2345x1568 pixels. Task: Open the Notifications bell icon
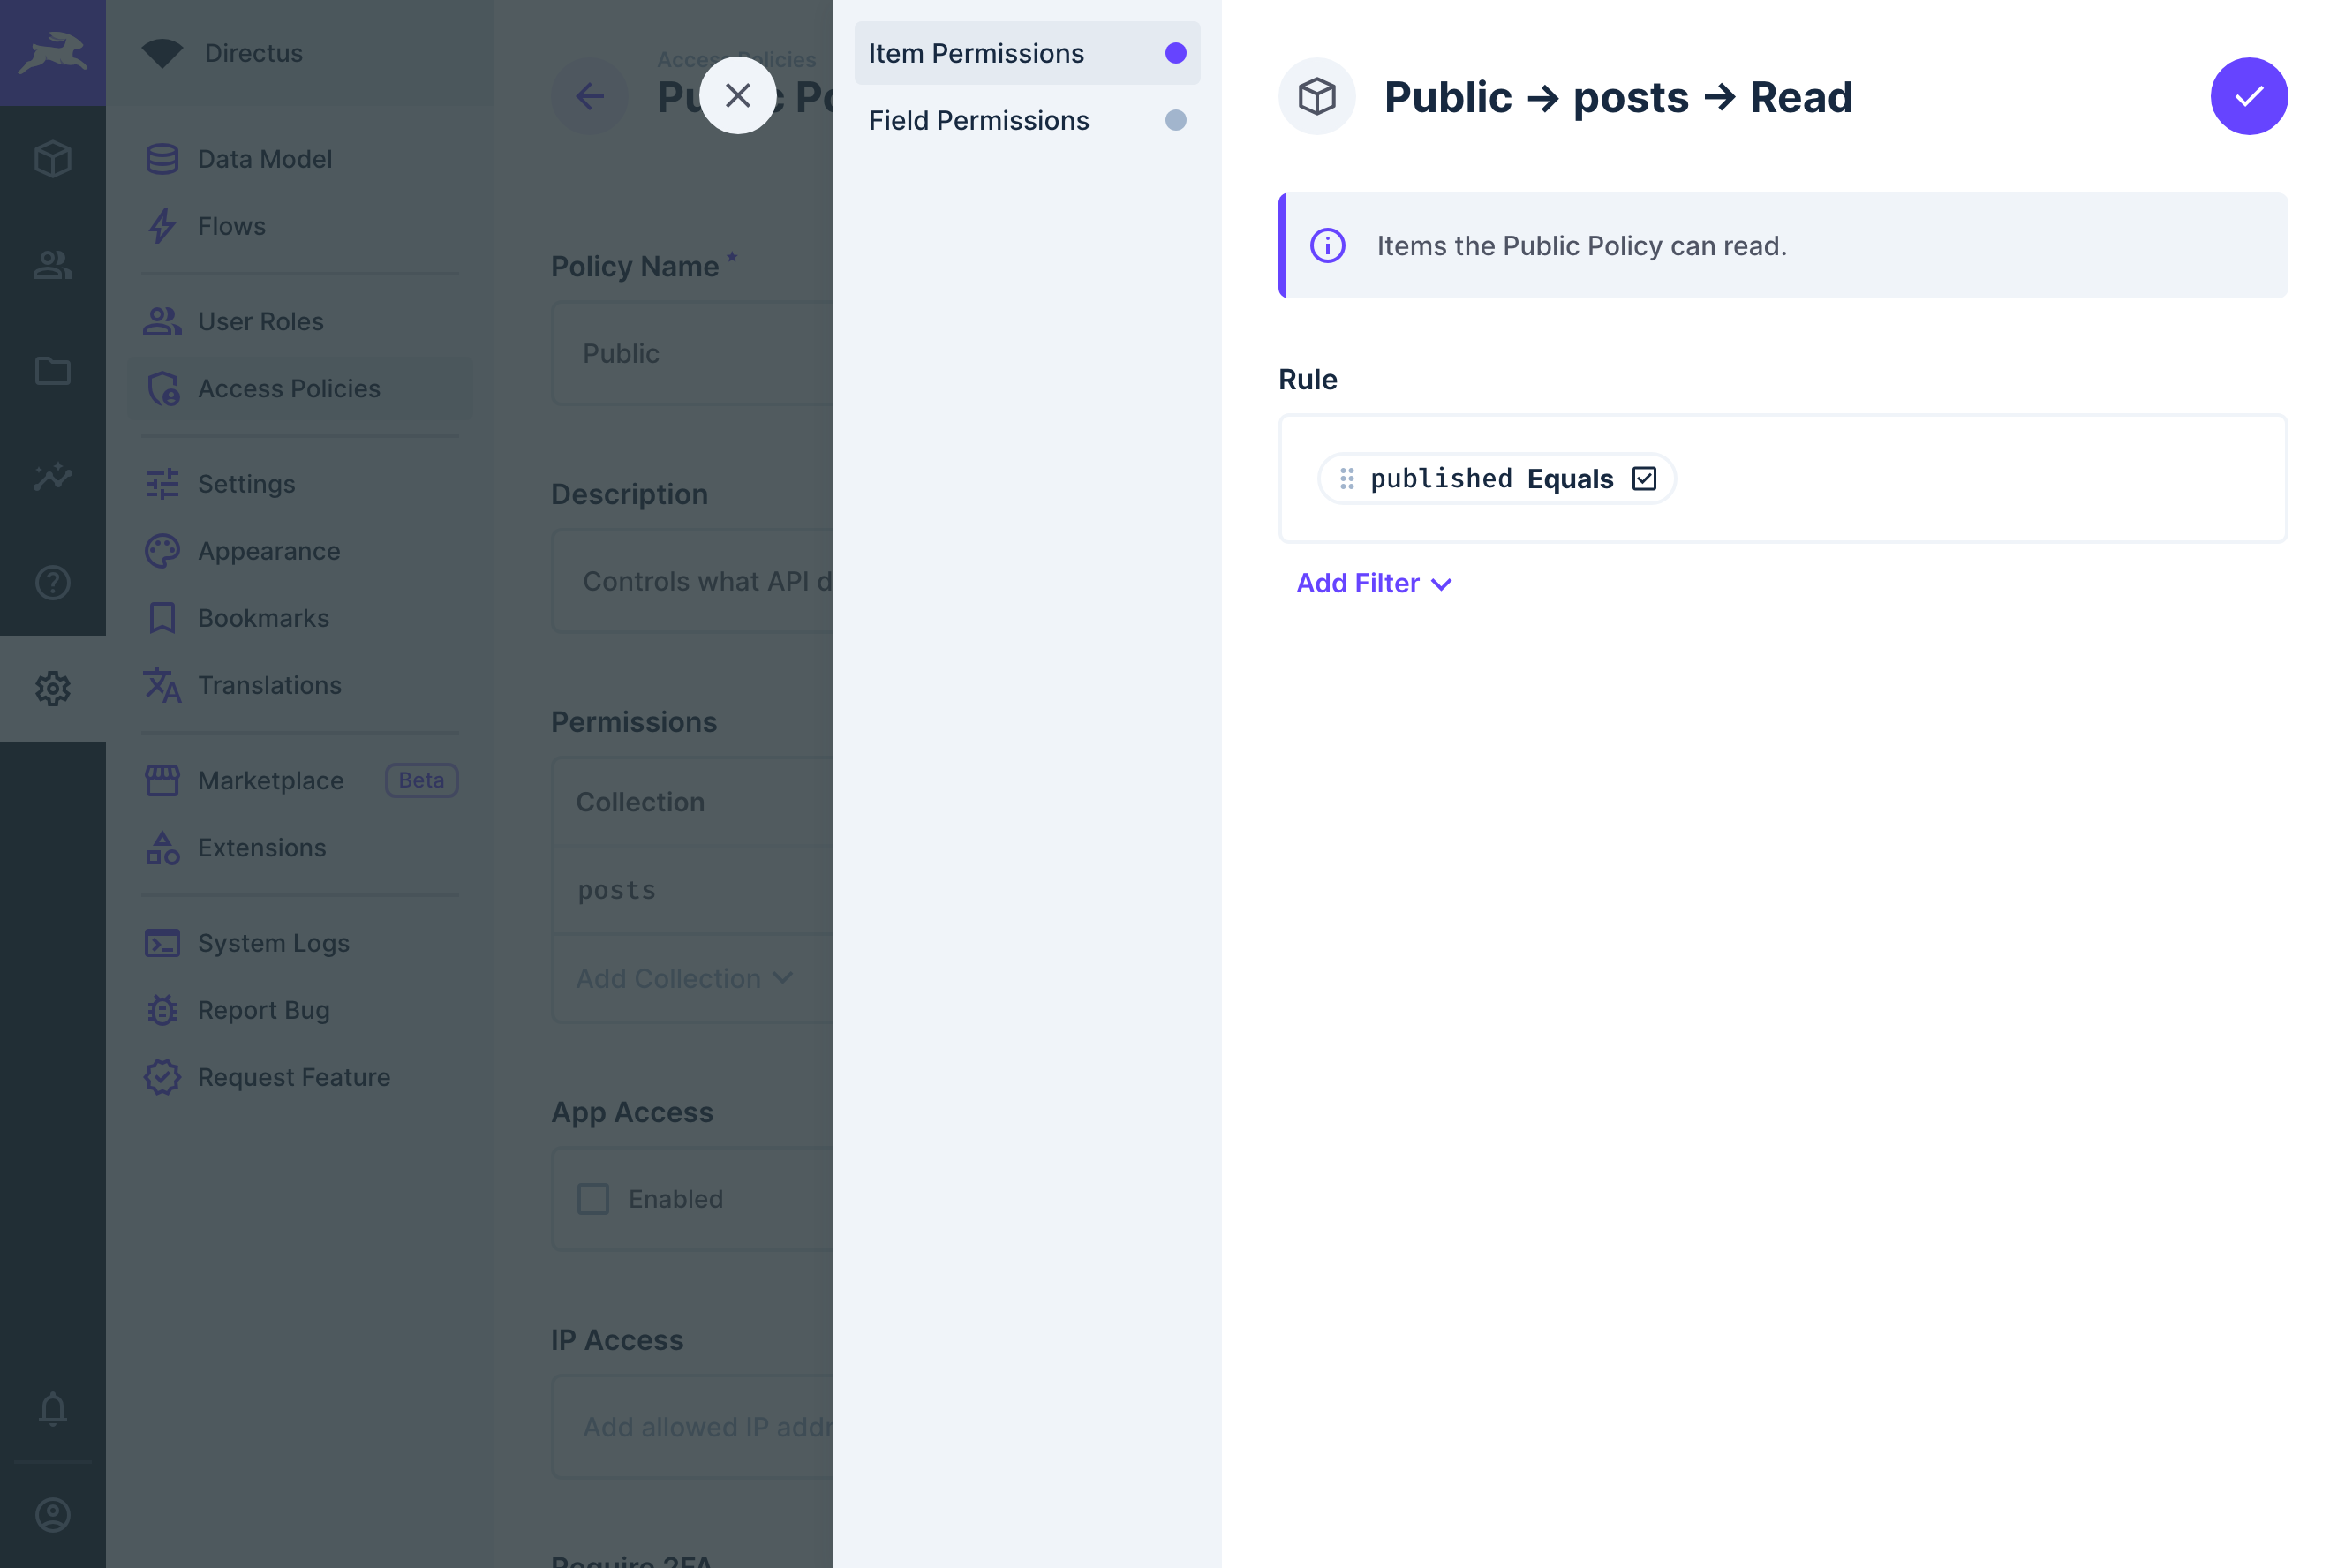click(x=52, y=1408)
